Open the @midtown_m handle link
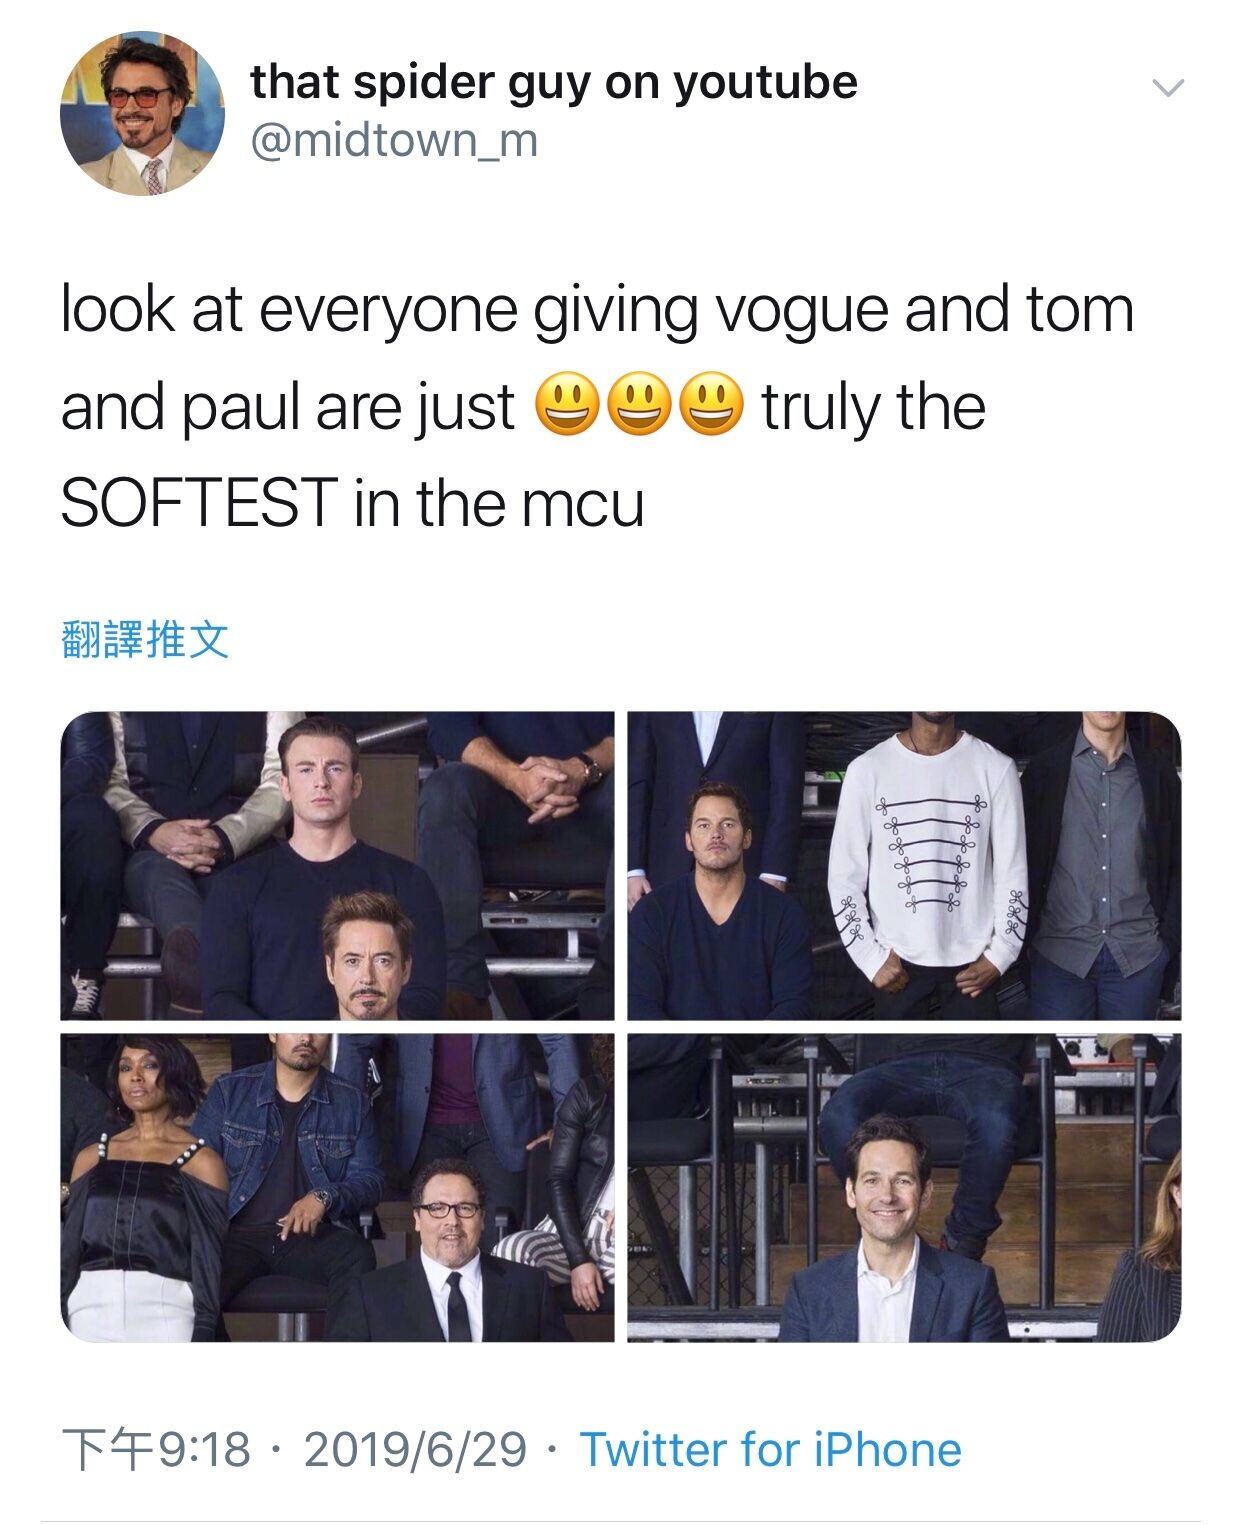This screenshot has height=1525, width=1242. 394,141
